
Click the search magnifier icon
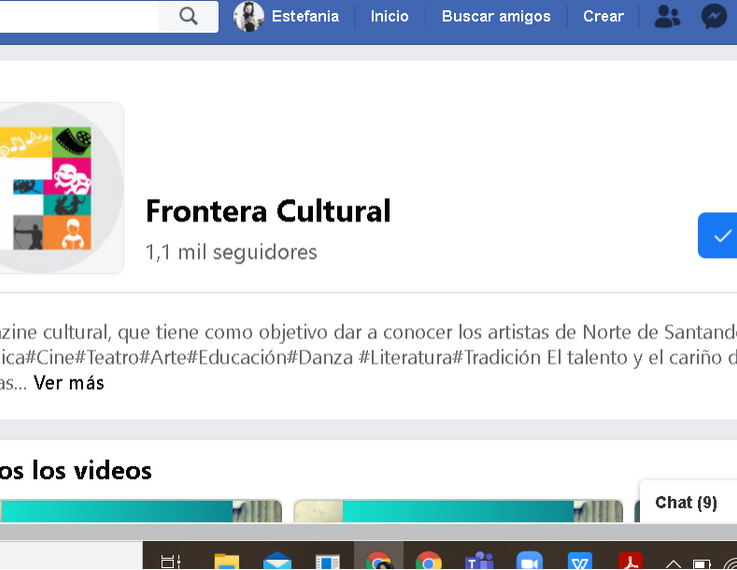(188, 16)
